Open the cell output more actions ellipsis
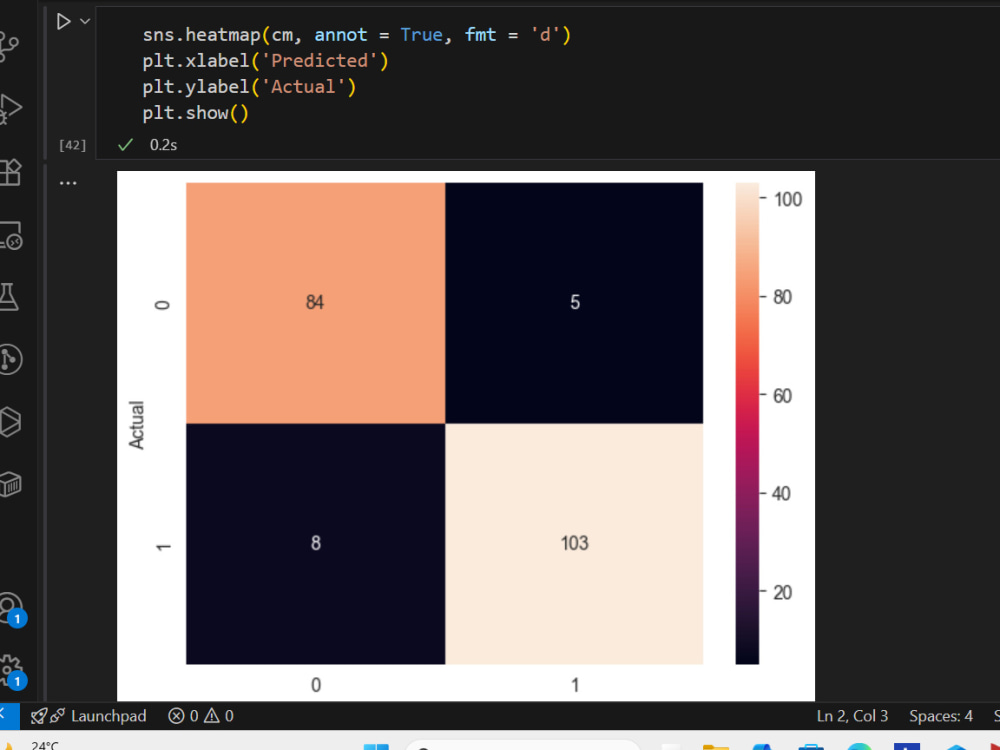Image resolution: width=1000 pixels, height=750 pixels. click(x=68, y=183)
